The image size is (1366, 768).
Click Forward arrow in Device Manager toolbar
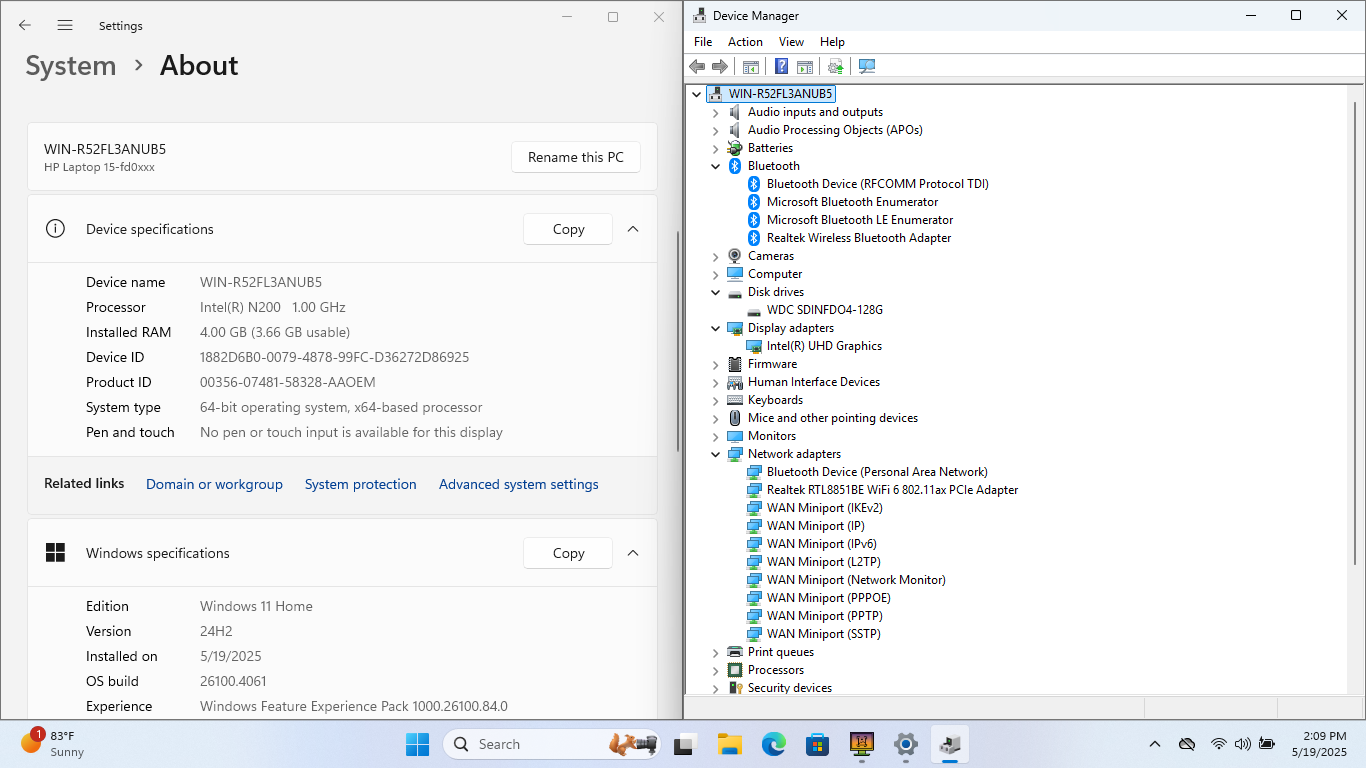click(x=720, y=66)
